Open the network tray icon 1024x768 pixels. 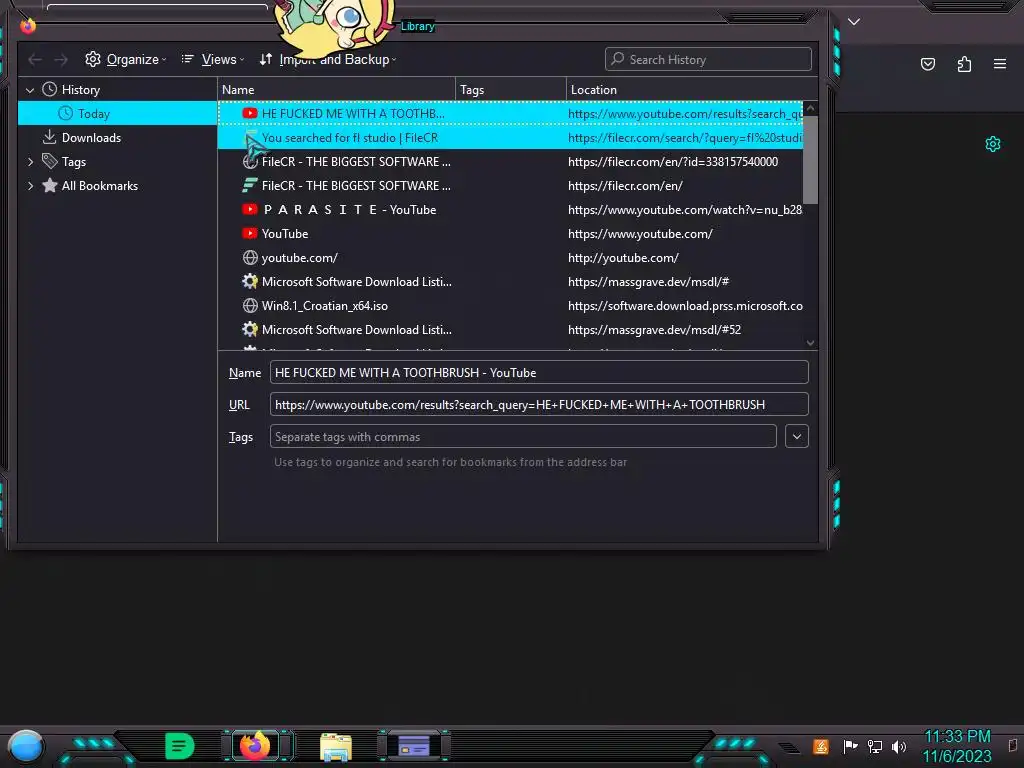[x=874, y=746]
